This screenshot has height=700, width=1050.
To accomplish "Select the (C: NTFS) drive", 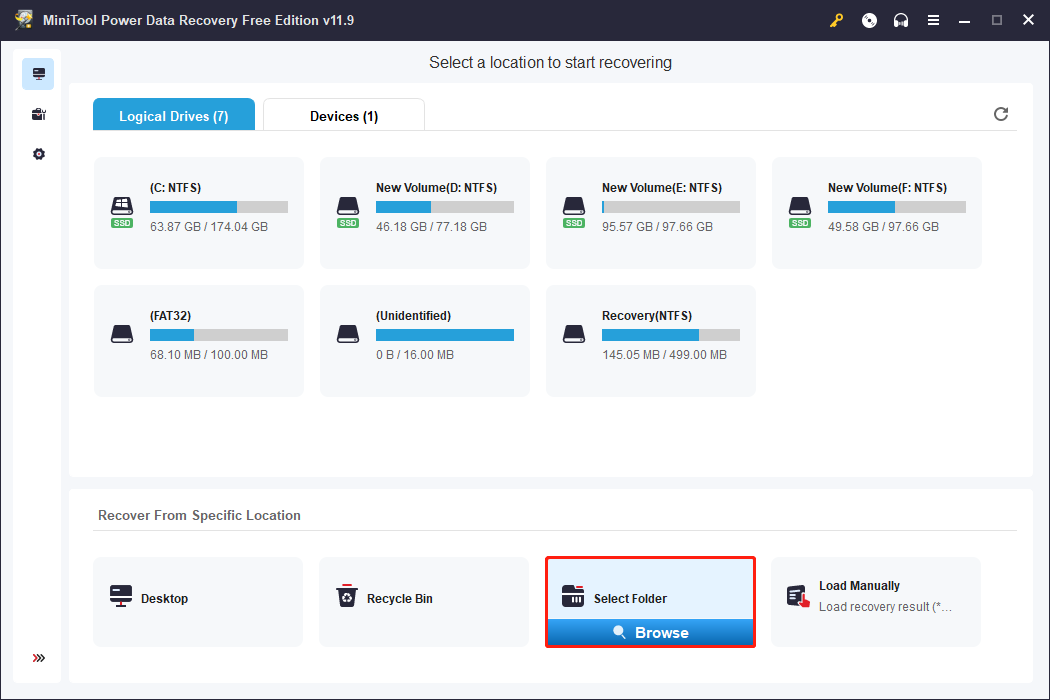I will (199, 212).
